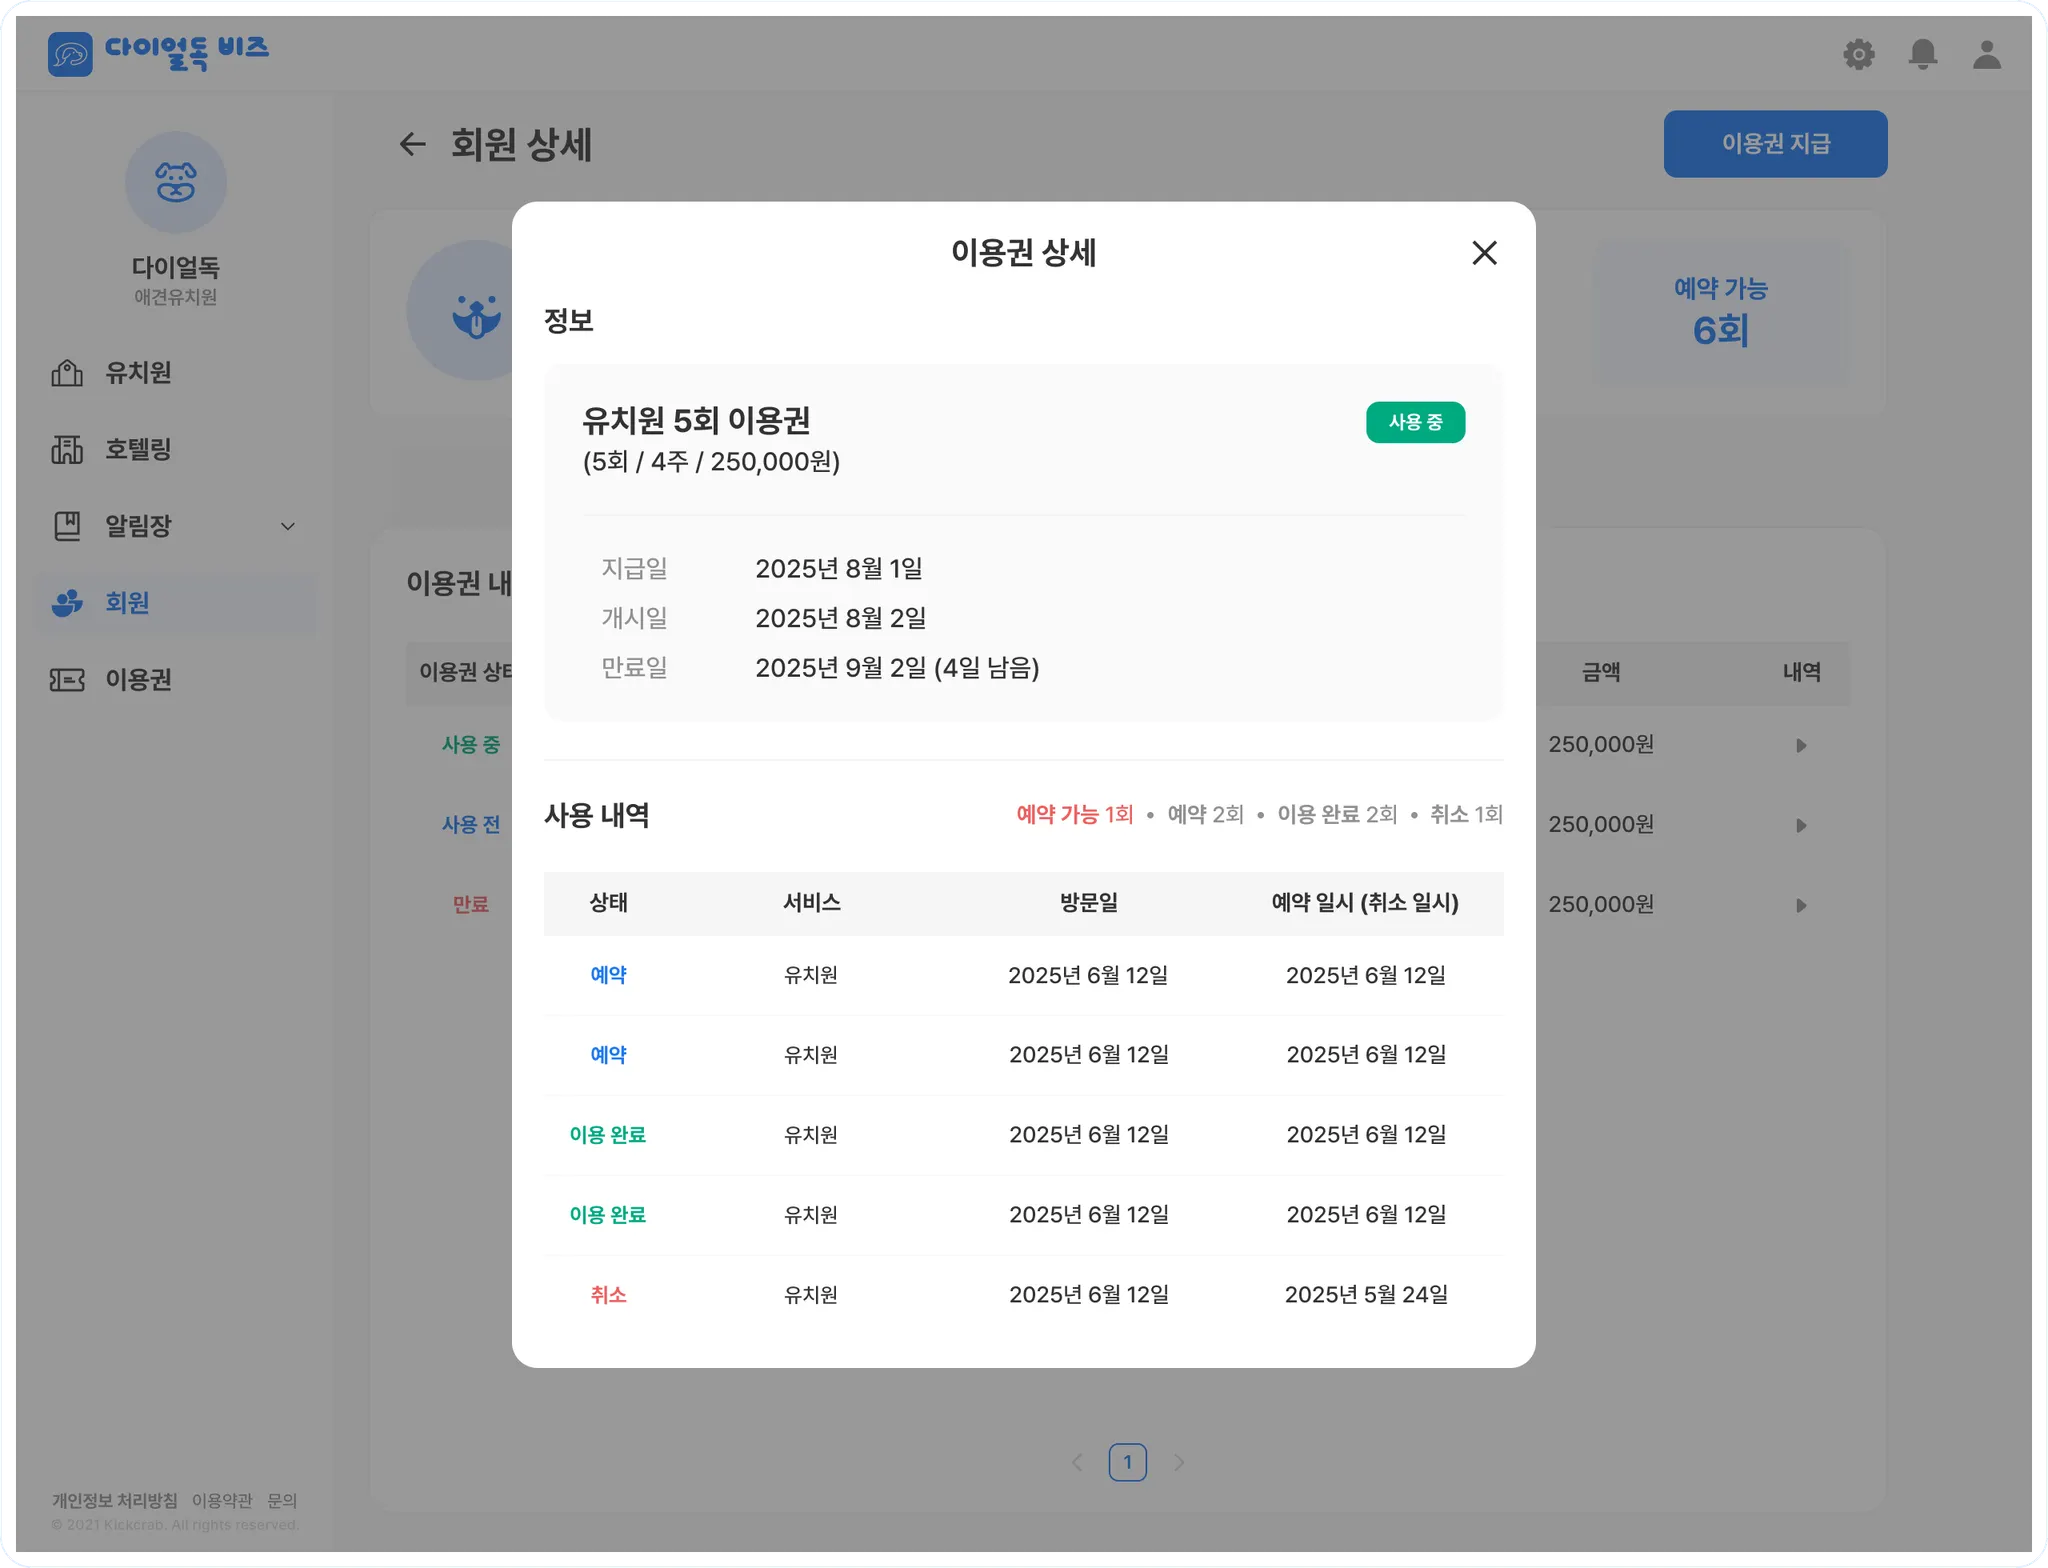The image size is (2048, 1568).
Task: Click the 이용권 지급 button
Action: (1775, 144)
